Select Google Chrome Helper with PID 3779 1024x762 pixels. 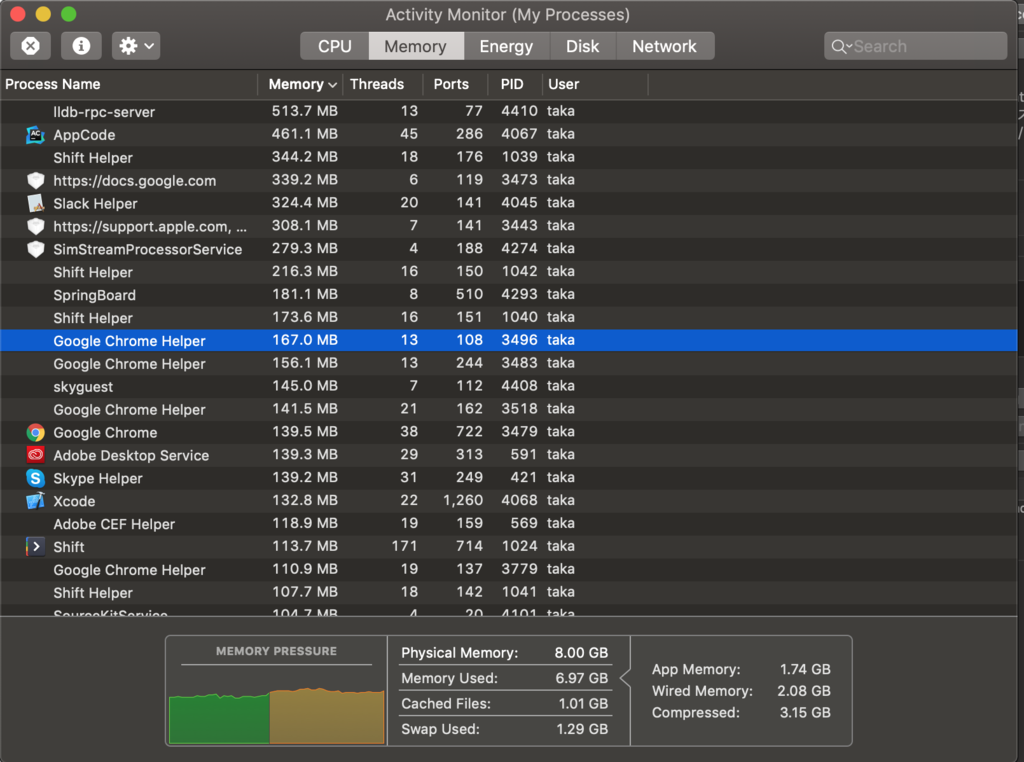coord(509,569)
